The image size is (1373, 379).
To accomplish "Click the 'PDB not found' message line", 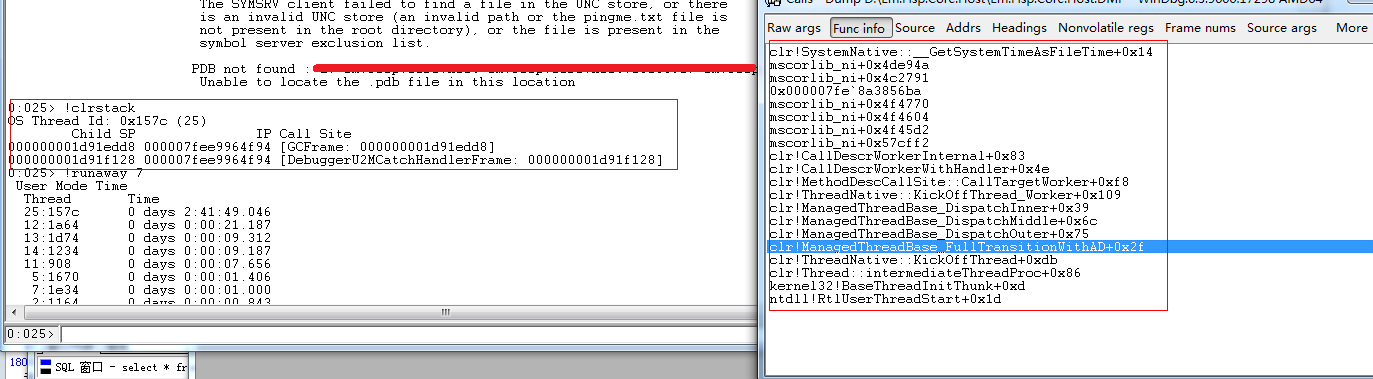I will click(x=472, y=69).
